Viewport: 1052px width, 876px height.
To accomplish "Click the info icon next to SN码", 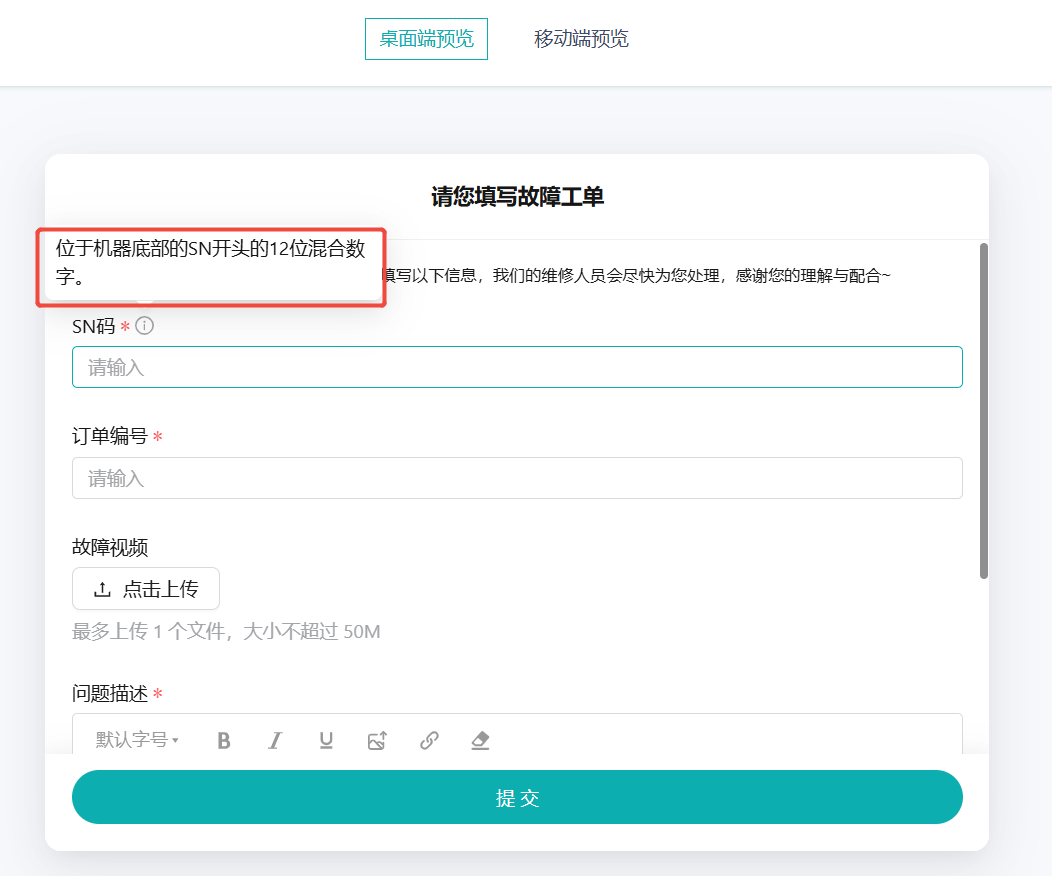I will (146, 324).
